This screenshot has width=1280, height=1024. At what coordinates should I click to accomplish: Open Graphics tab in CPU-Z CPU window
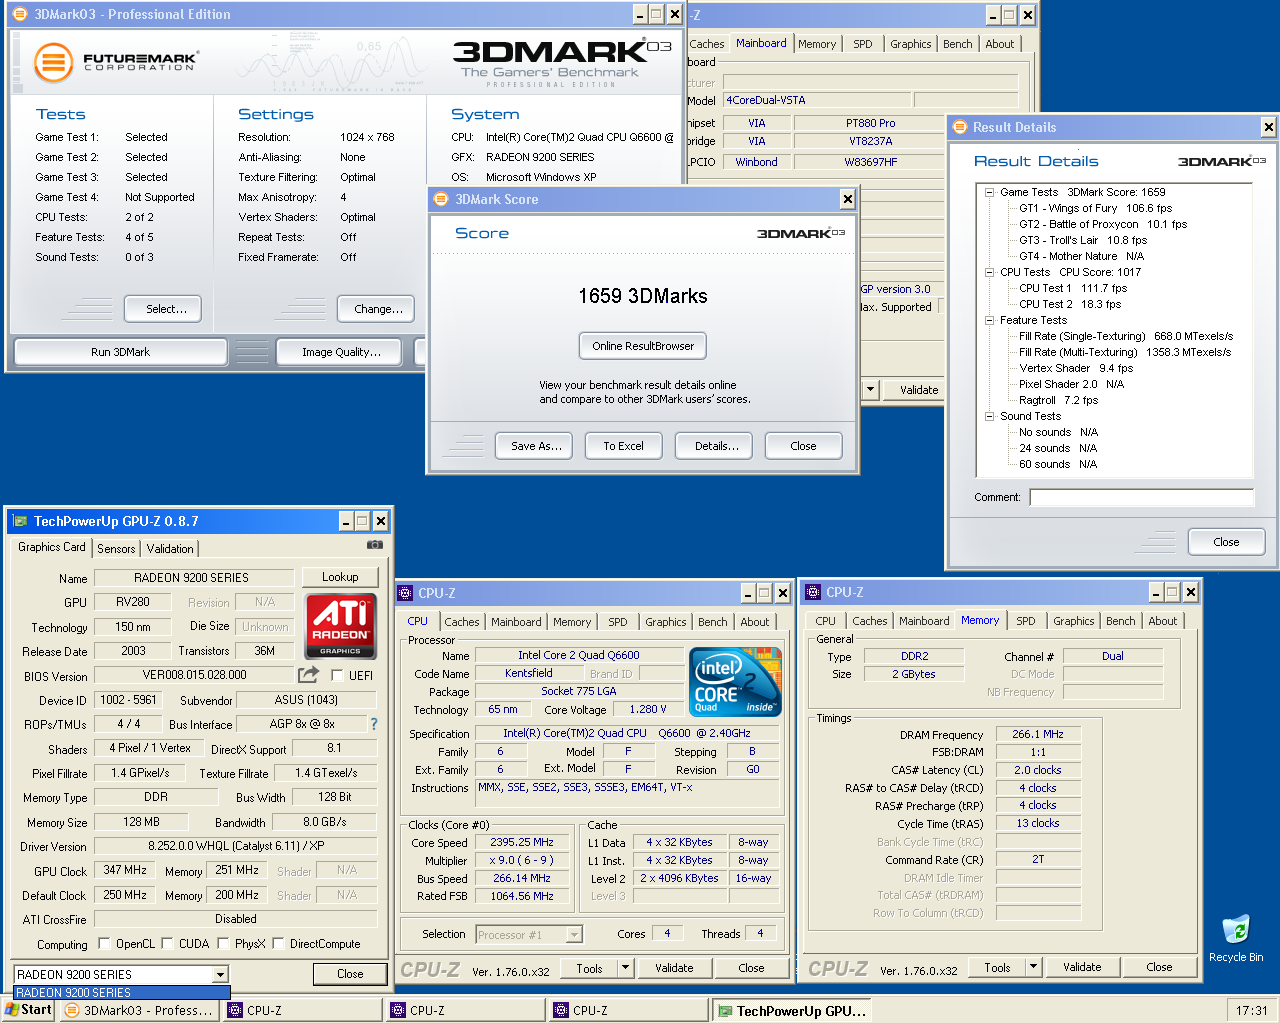[666, 622]
